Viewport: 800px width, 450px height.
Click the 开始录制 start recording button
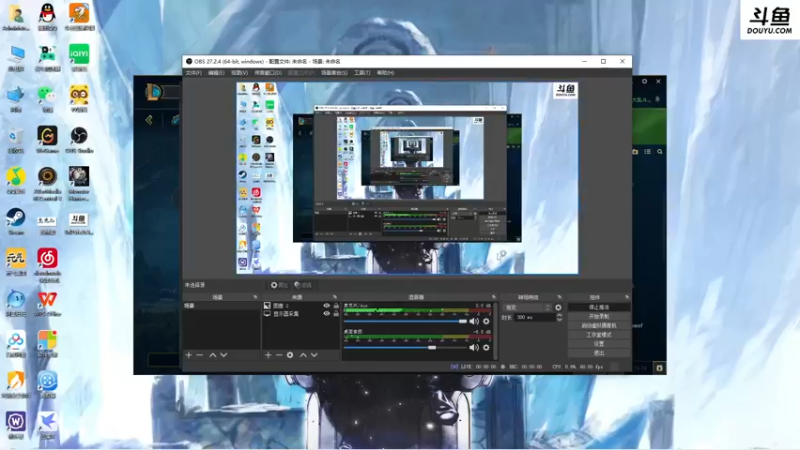pyautogui.click(x=599, y=316)
